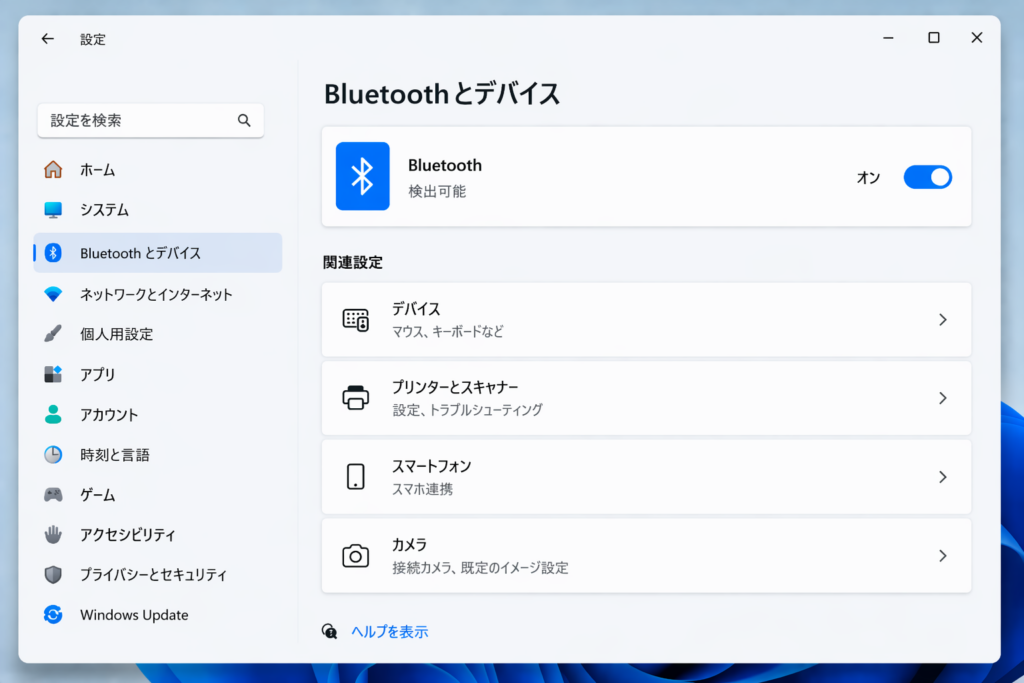Open スマートフォン row chevron arrow

[x=942, y=477]
